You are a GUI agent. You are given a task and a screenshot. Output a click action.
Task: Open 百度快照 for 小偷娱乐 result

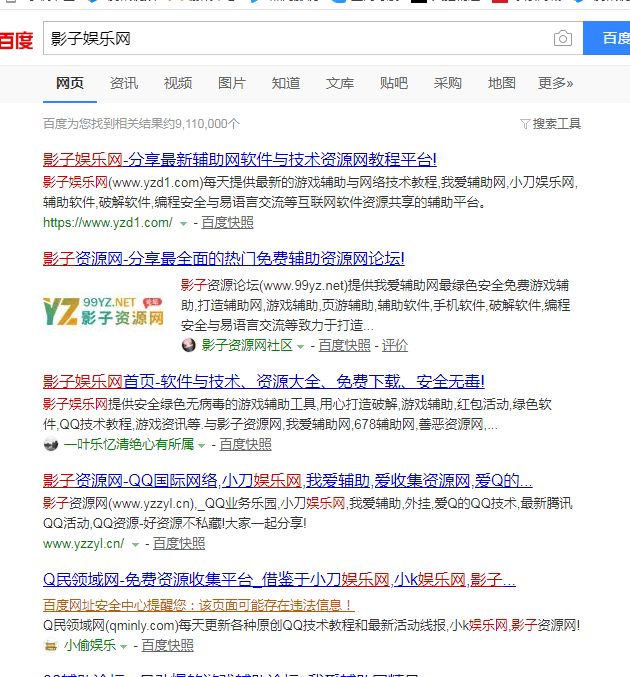pyautogui.click(x=167, y=645)
